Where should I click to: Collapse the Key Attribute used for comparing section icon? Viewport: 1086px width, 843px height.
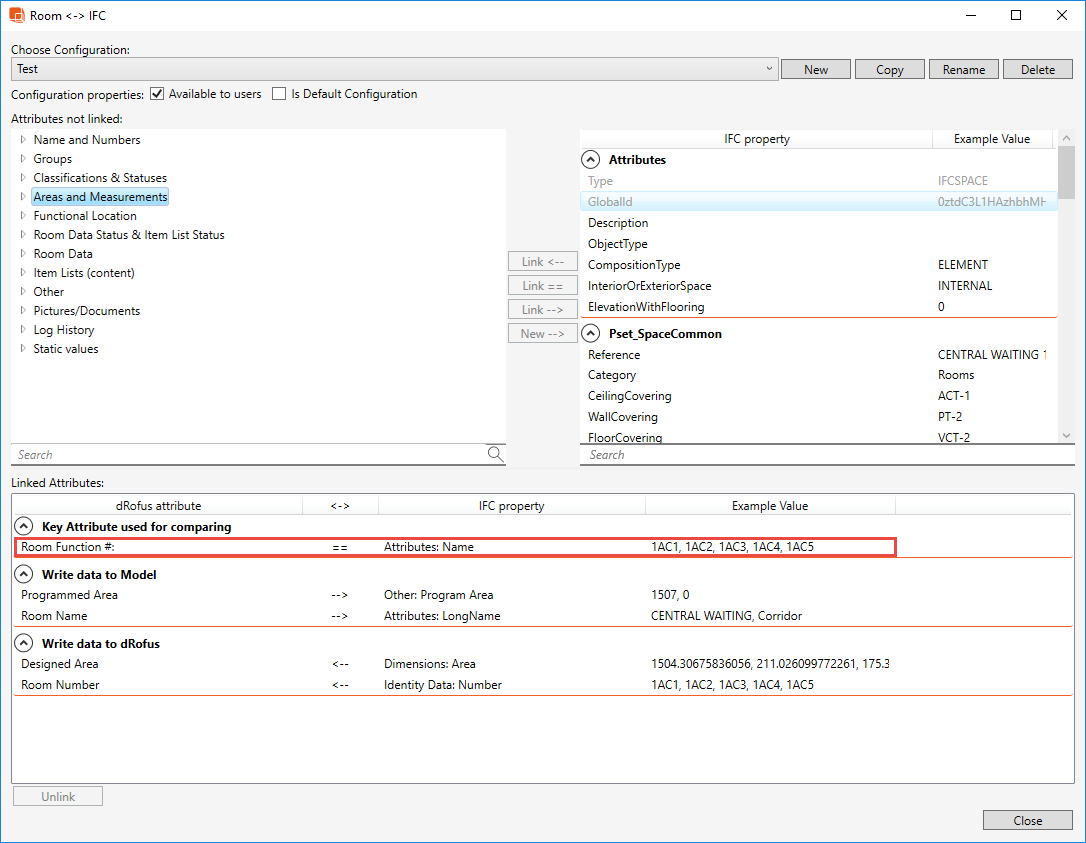[x=23, y=526]
